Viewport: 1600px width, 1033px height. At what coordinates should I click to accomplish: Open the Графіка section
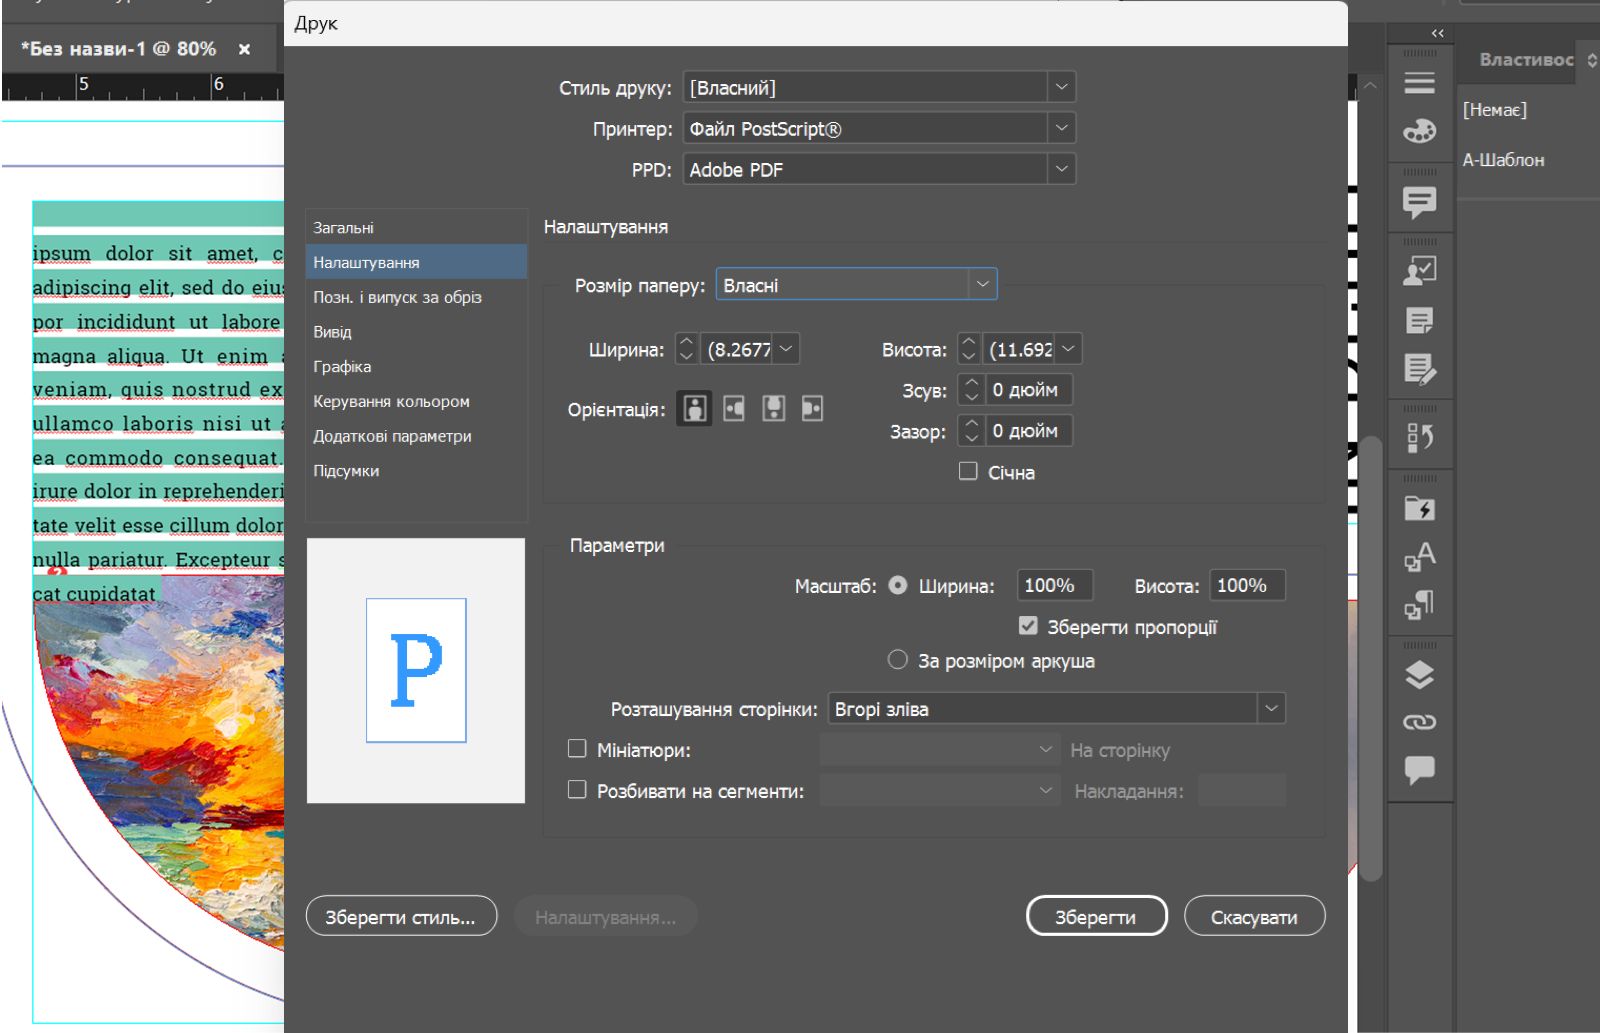416,367
